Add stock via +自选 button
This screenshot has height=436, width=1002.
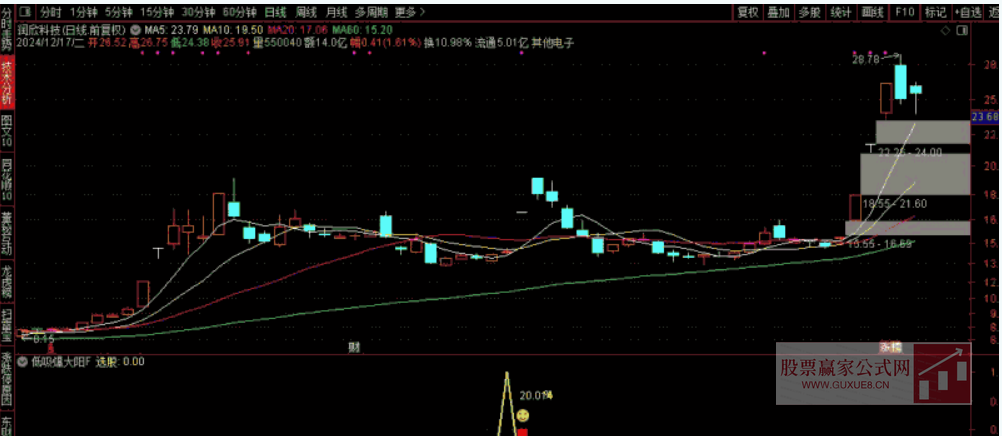(967, 12)
